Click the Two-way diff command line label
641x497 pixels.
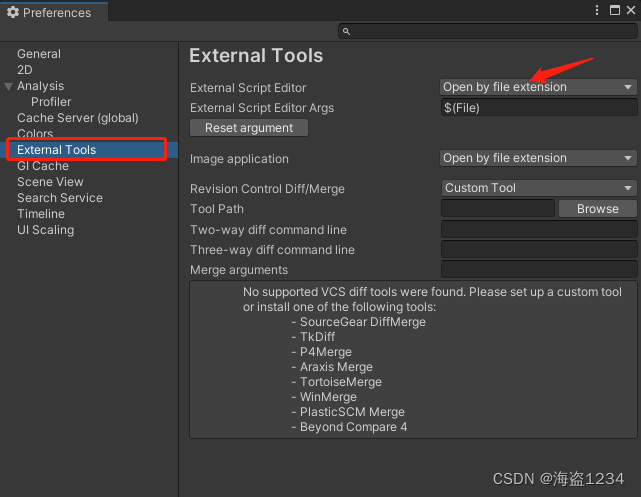(268, 230)
